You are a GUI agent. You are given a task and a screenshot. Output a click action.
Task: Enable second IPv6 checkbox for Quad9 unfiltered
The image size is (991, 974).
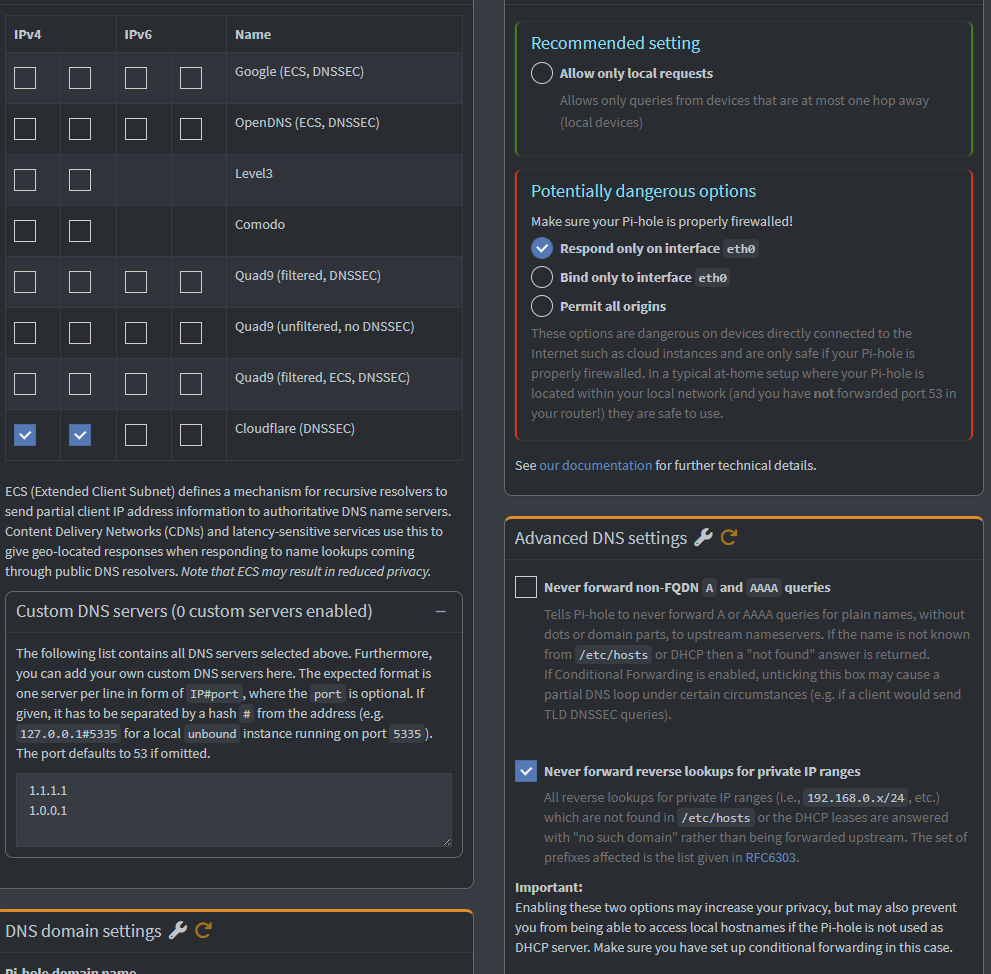tap(191, 333)
